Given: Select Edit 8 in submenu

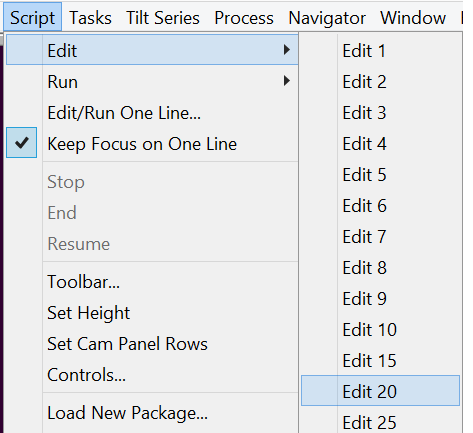Looking at the screenshot, I should pos(380,268).
